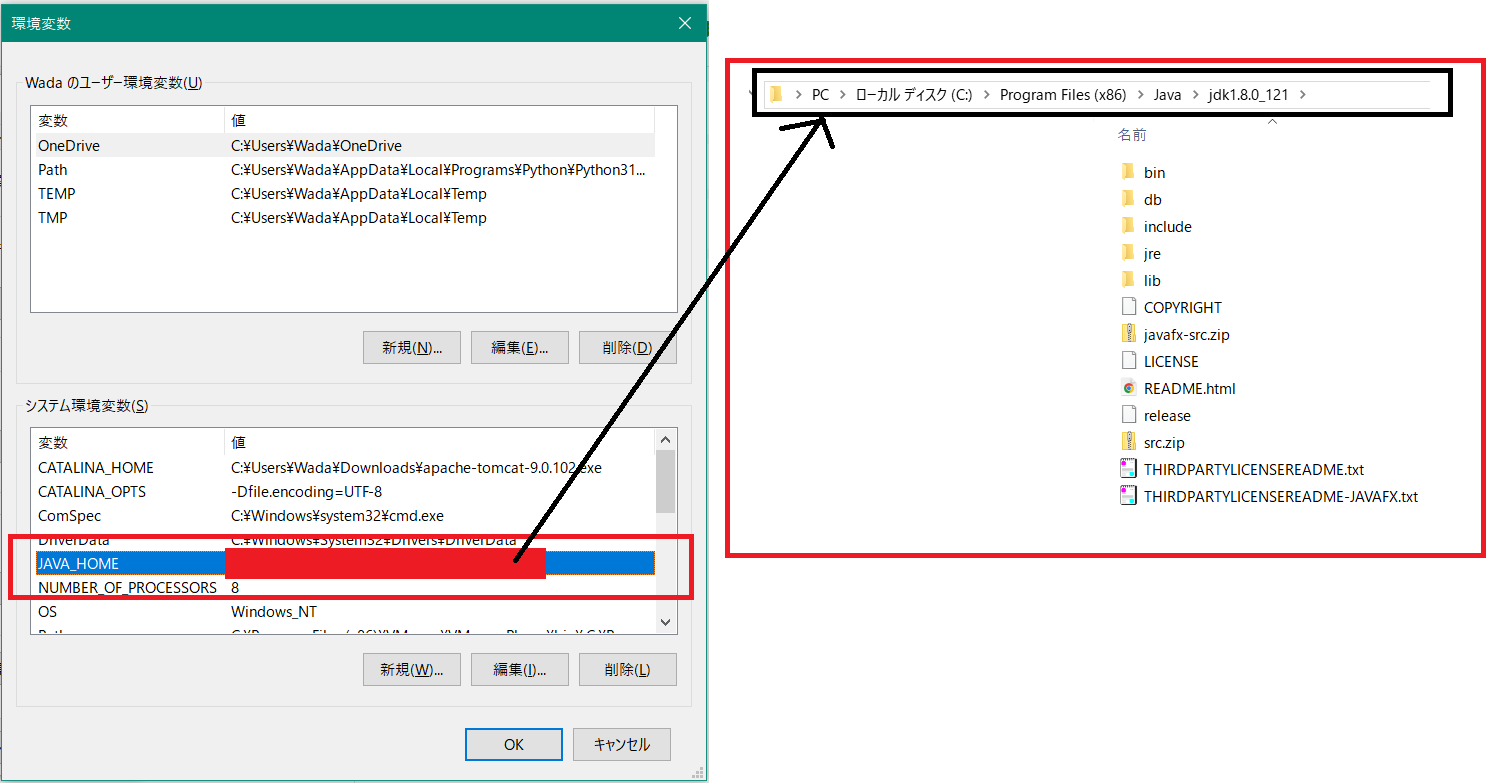This screenshot has height=783, width=1487.
Task: Navigate to Program Files (x86) via breadcrumb
Action: 1063,93
